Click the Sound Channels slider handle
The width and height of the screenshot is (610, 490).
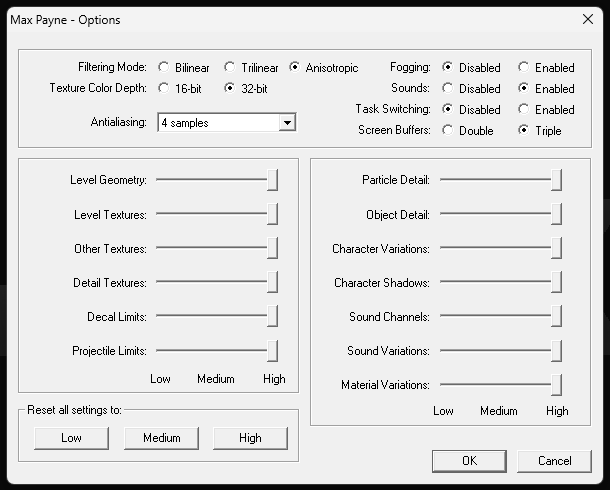[x=556, y=316]
